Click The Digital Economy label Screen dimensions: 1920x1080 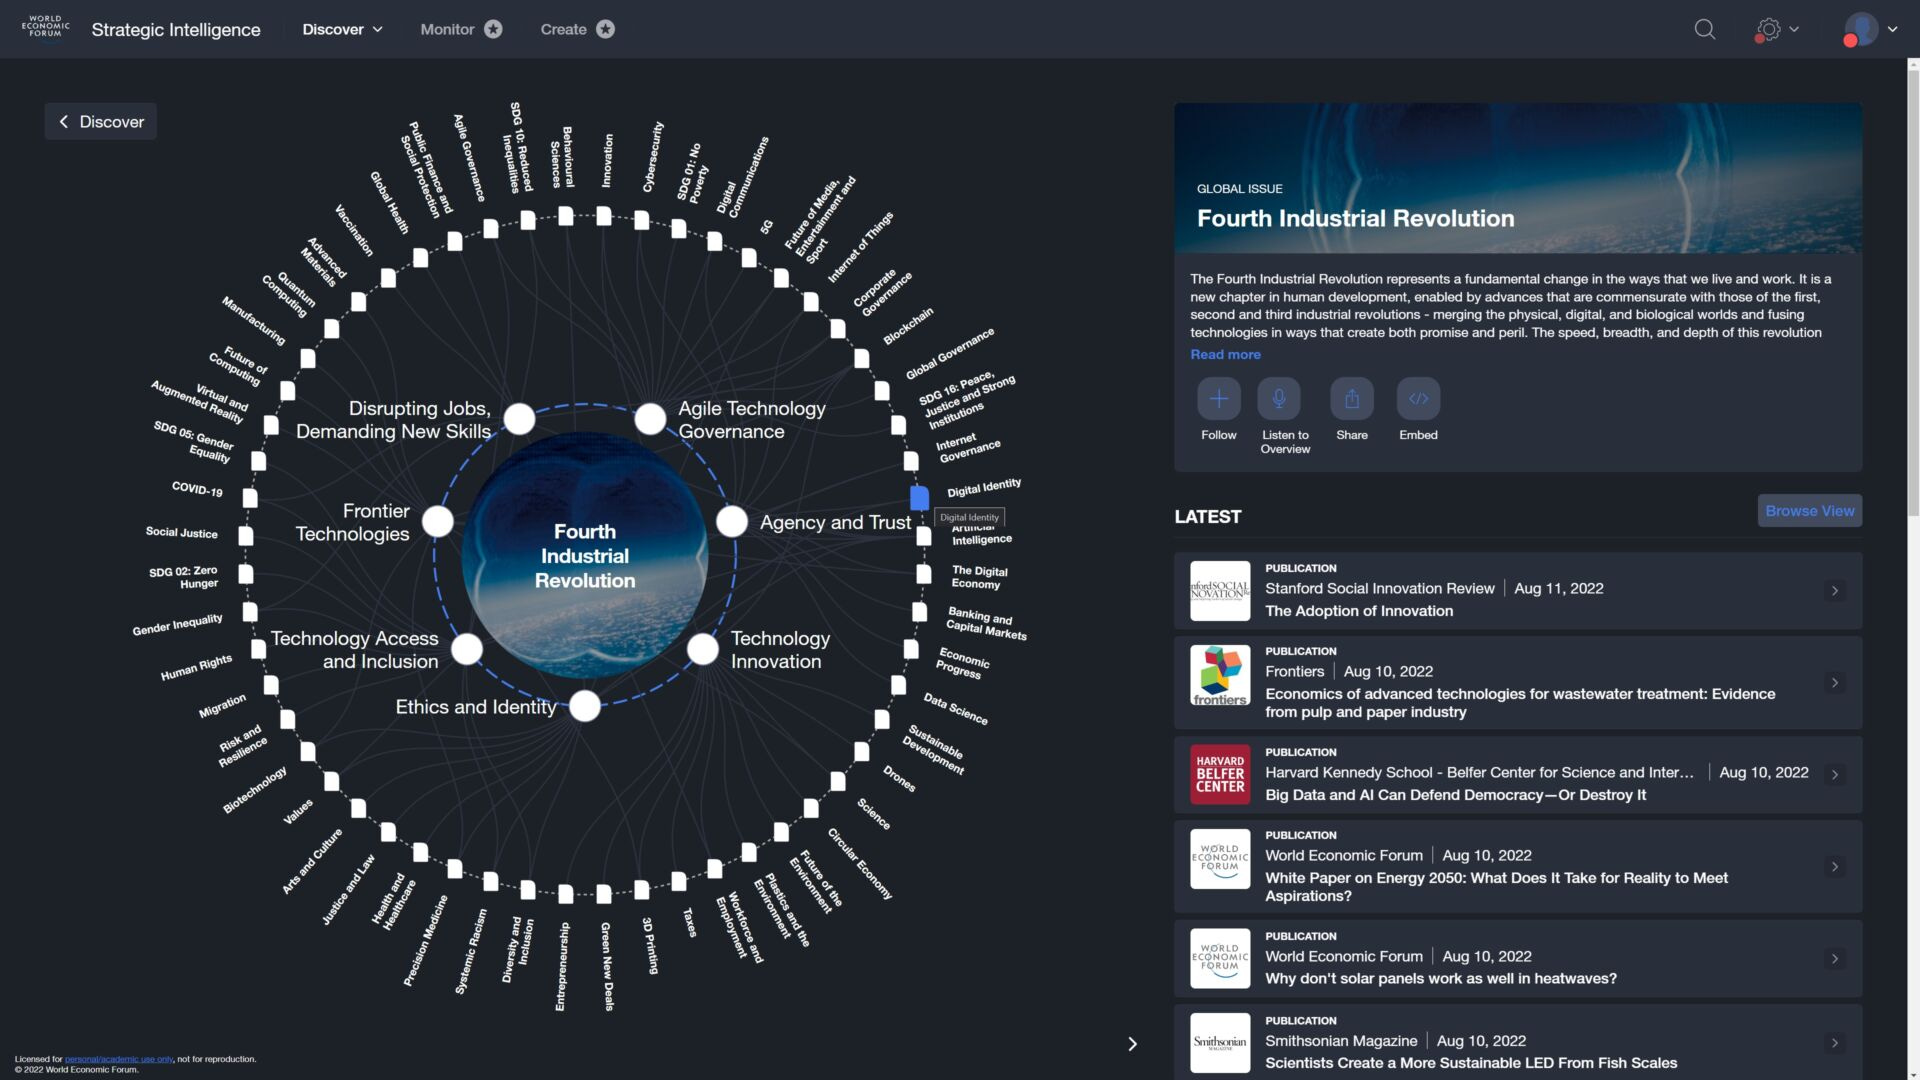click(x=979, y=577)
